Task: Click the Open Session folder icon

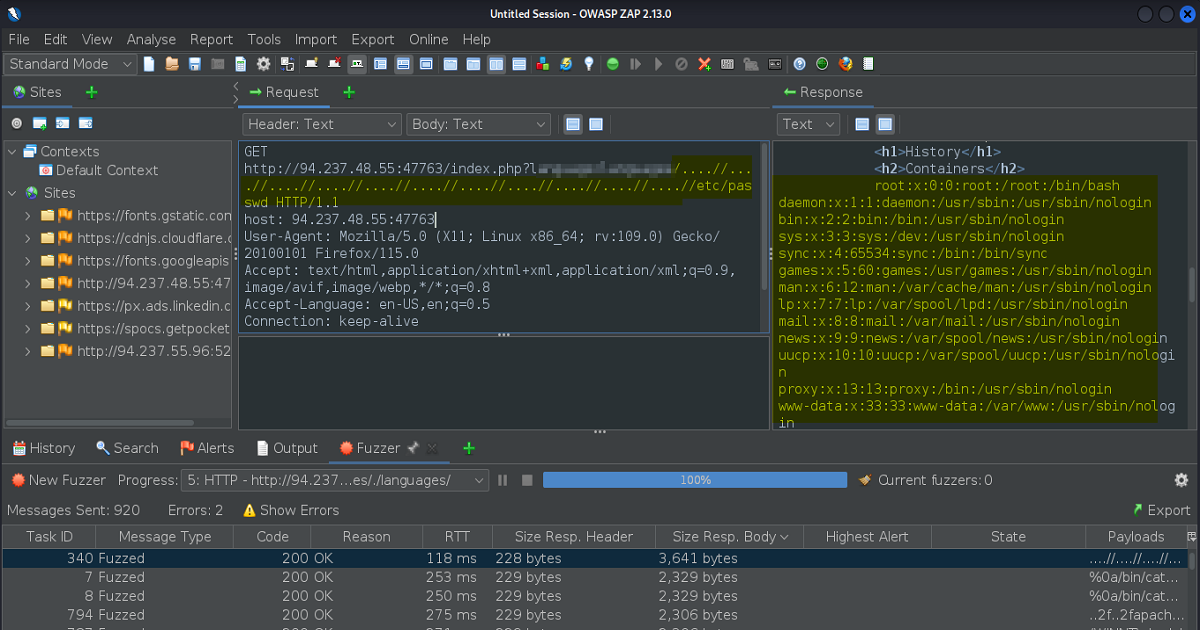Action: [x=172, y=64]
